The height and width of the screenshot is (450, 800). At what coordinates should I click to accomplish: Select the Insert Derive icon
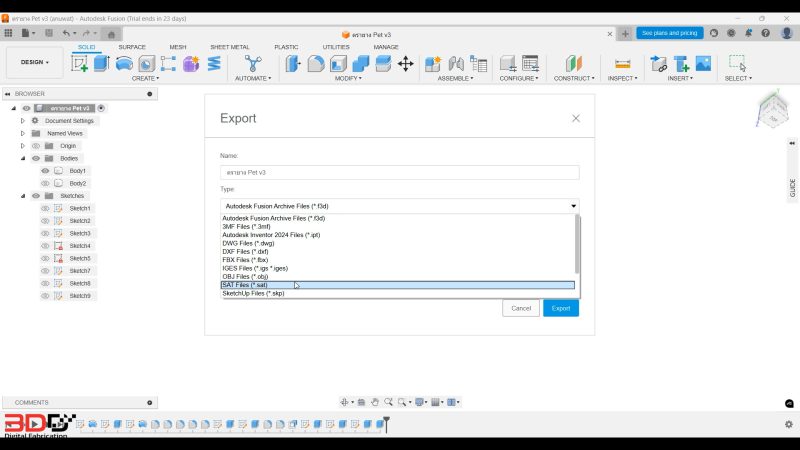pyautogui.click(x=659, y=64)
